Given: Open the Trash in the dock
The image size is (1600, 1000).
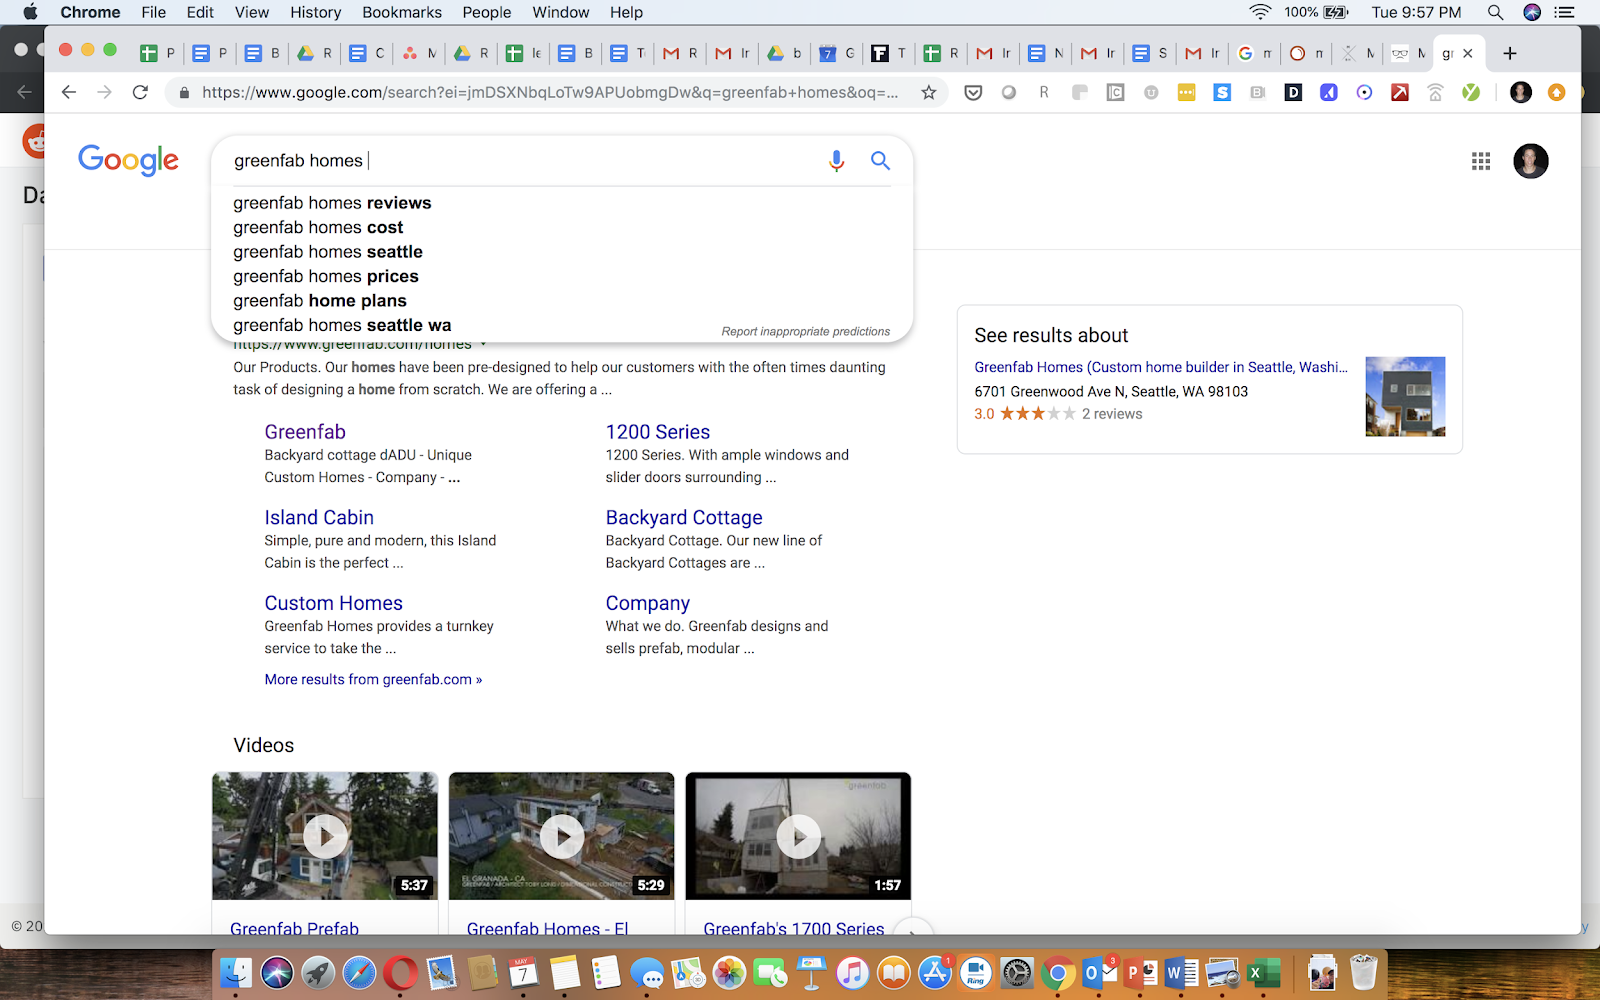Looking at the screenshot, I should pyautogui.click(x=1364, y=972).
